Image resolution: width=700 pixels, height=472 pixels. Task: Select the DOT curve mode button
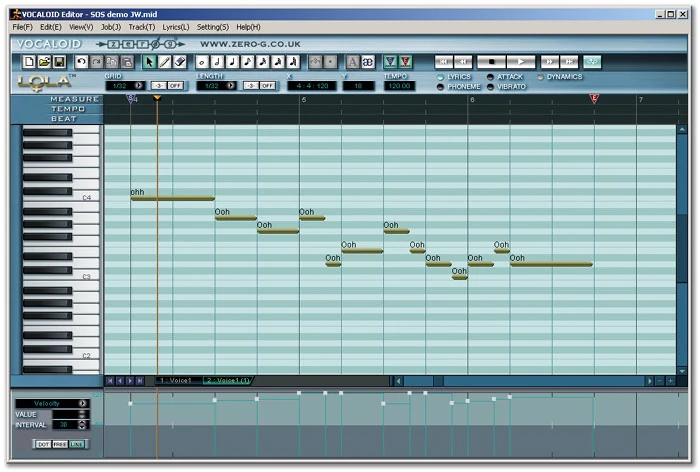pos(43,444)
